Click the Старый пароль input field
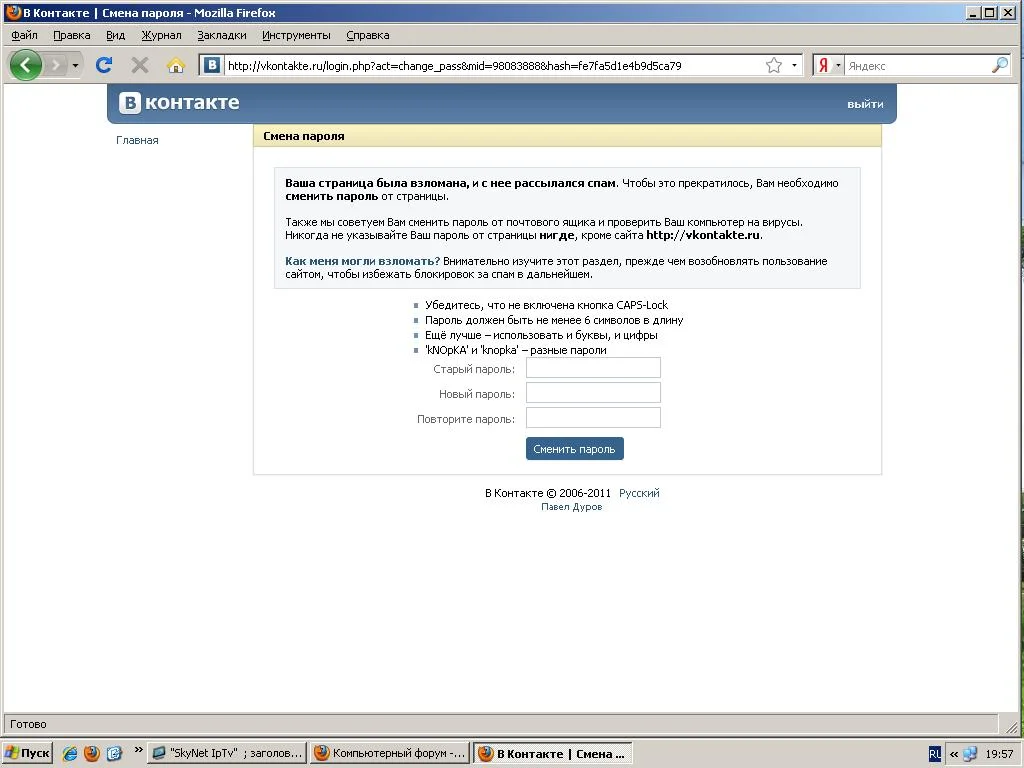This screenshot has height=768, width=1024. 593,368
